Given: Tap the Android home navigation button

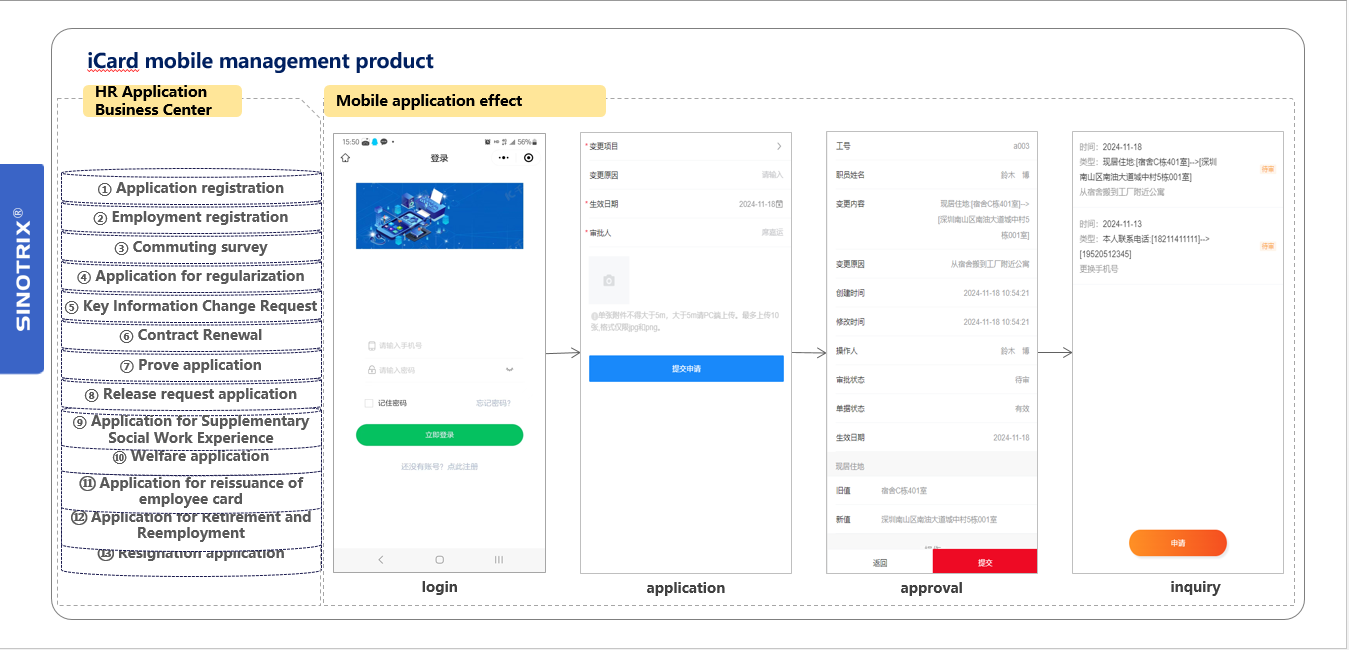Looking at the screenshot, I should [x=439, y=560].
